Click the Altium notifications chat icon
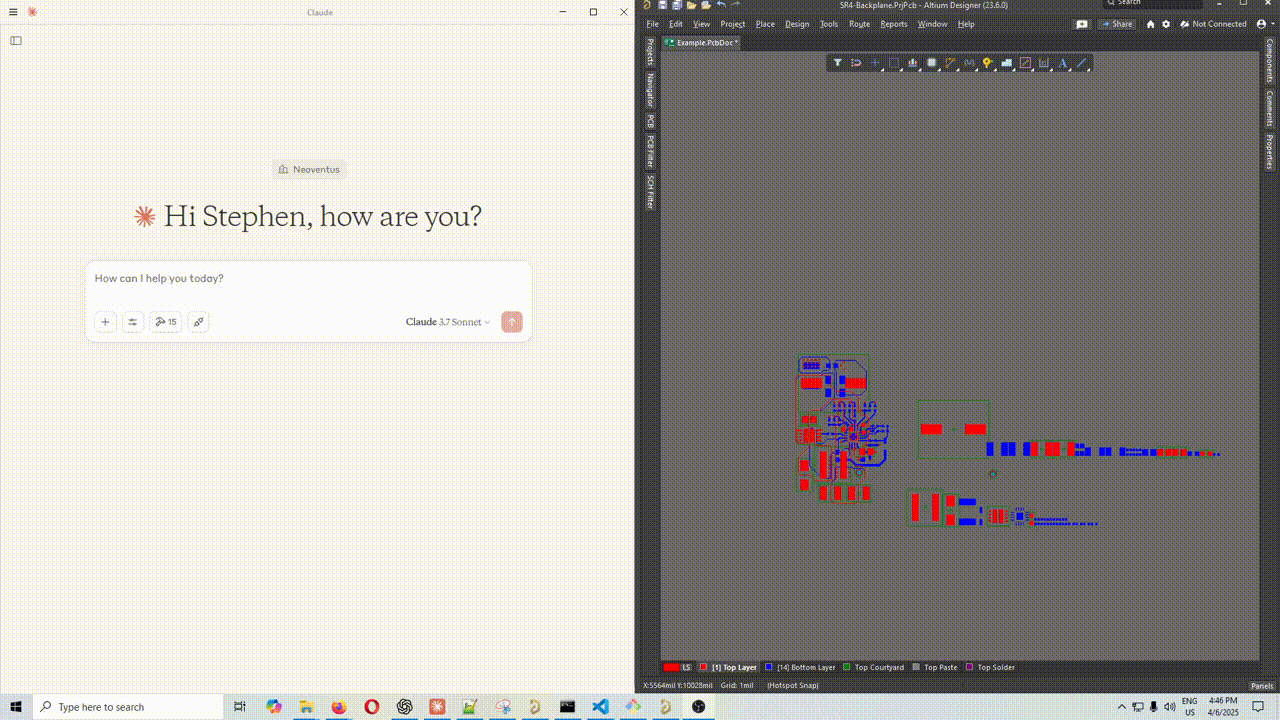This screenshot has height=720, width=1280. [x=1082, y=24]
